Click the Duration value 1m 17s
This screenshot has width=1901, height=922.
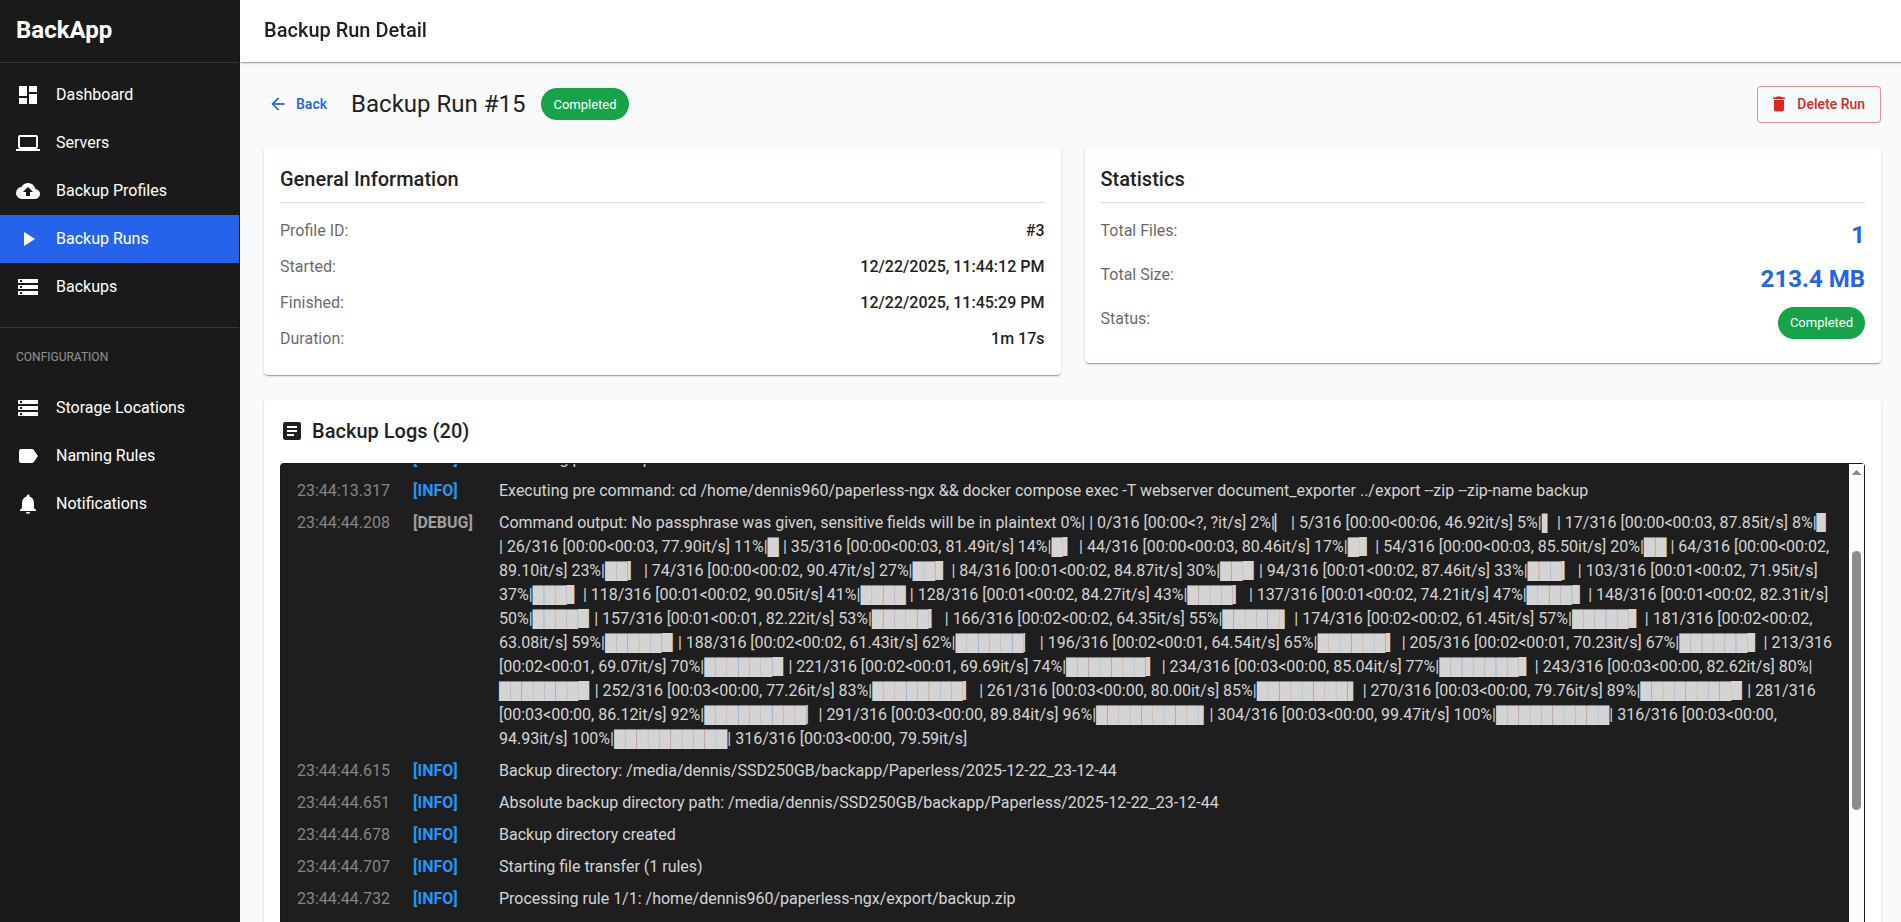1018,339
